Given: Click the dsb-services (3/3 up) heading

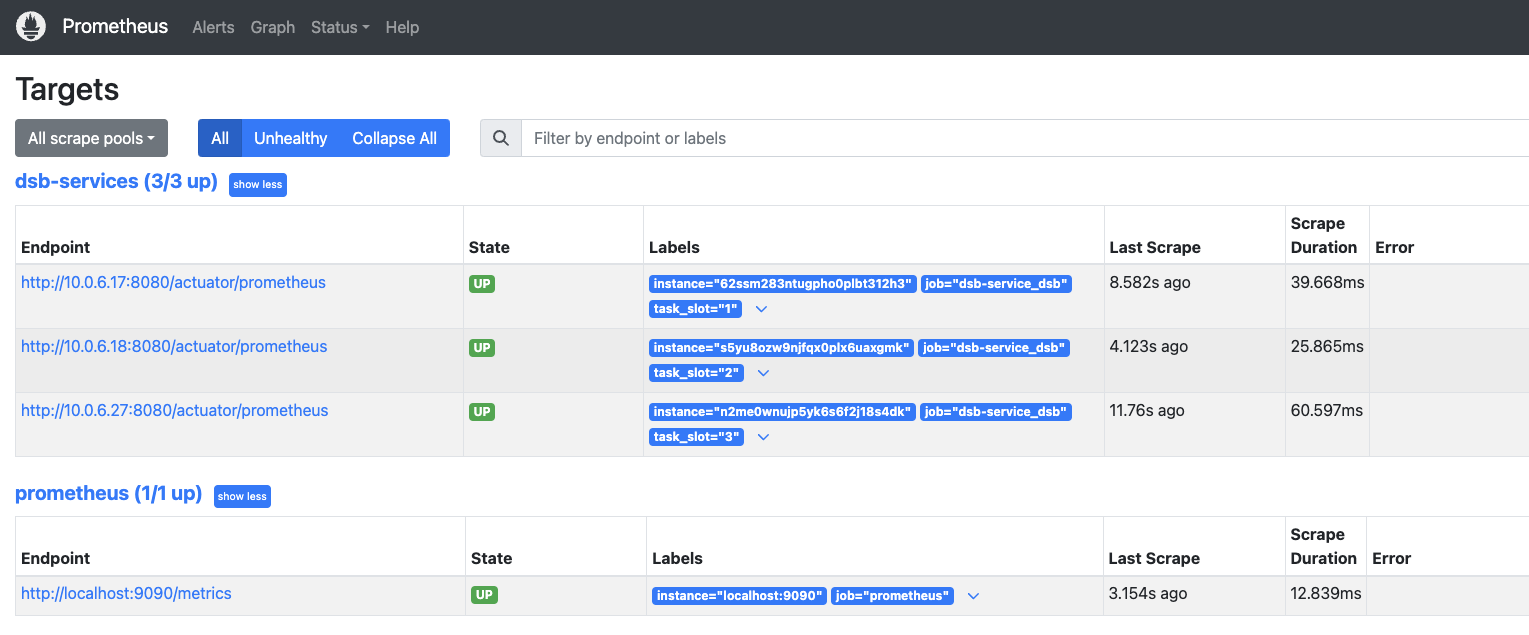Looking at the screenshot, I should click(116, 181).
